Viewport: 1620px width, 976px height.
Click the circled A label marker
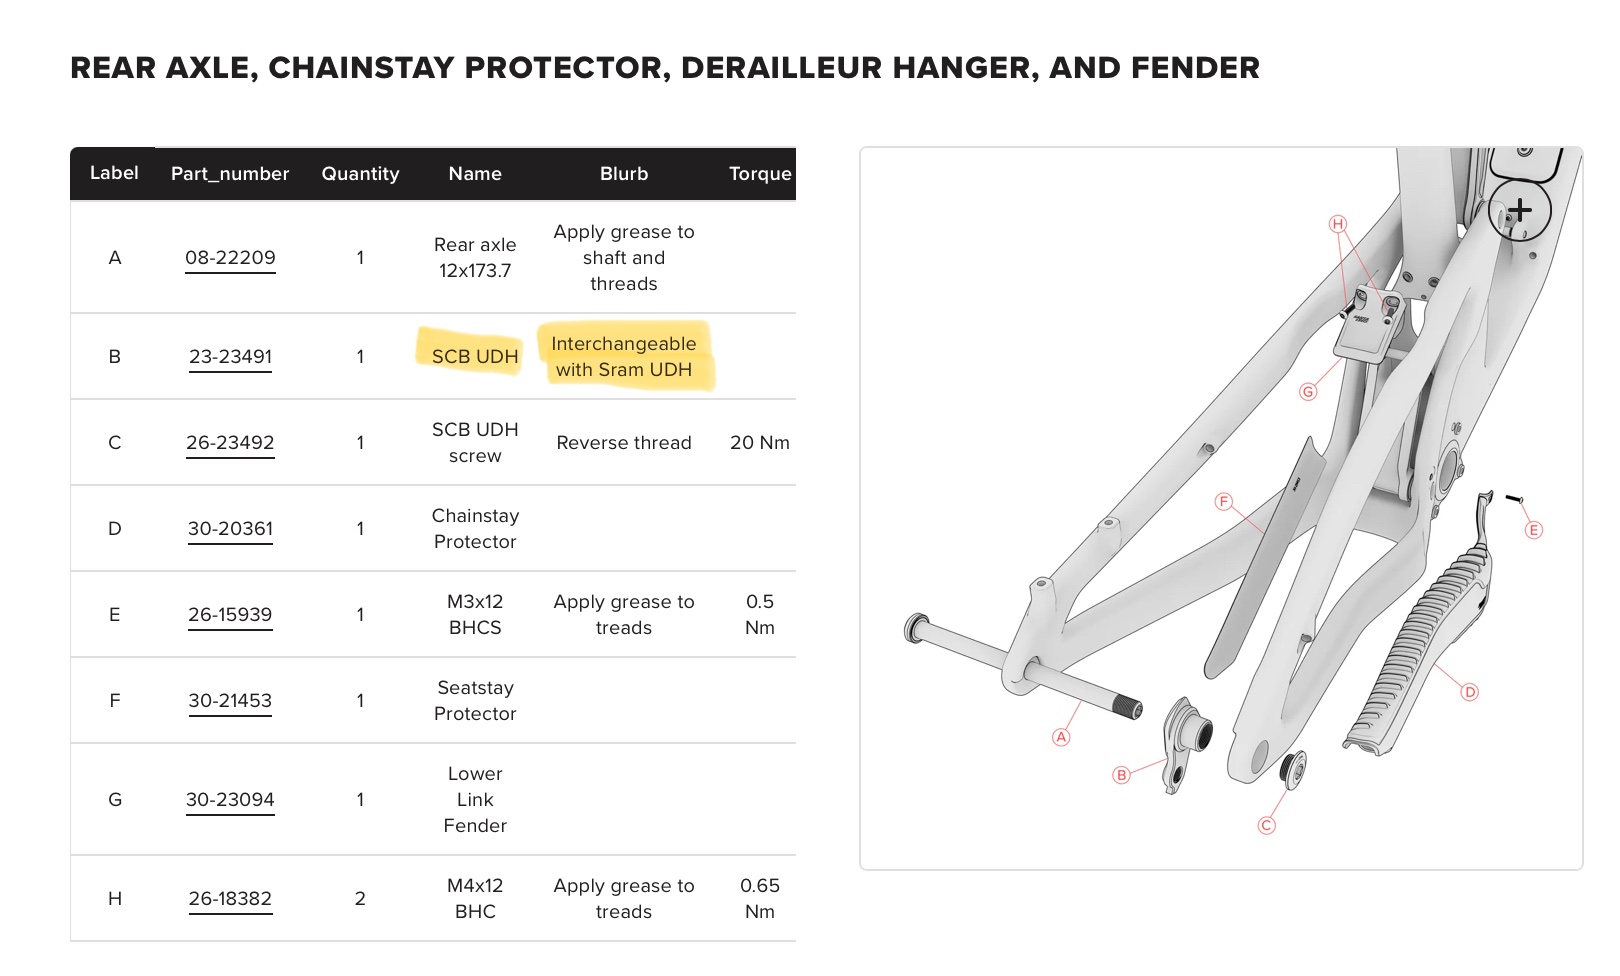1061,737
